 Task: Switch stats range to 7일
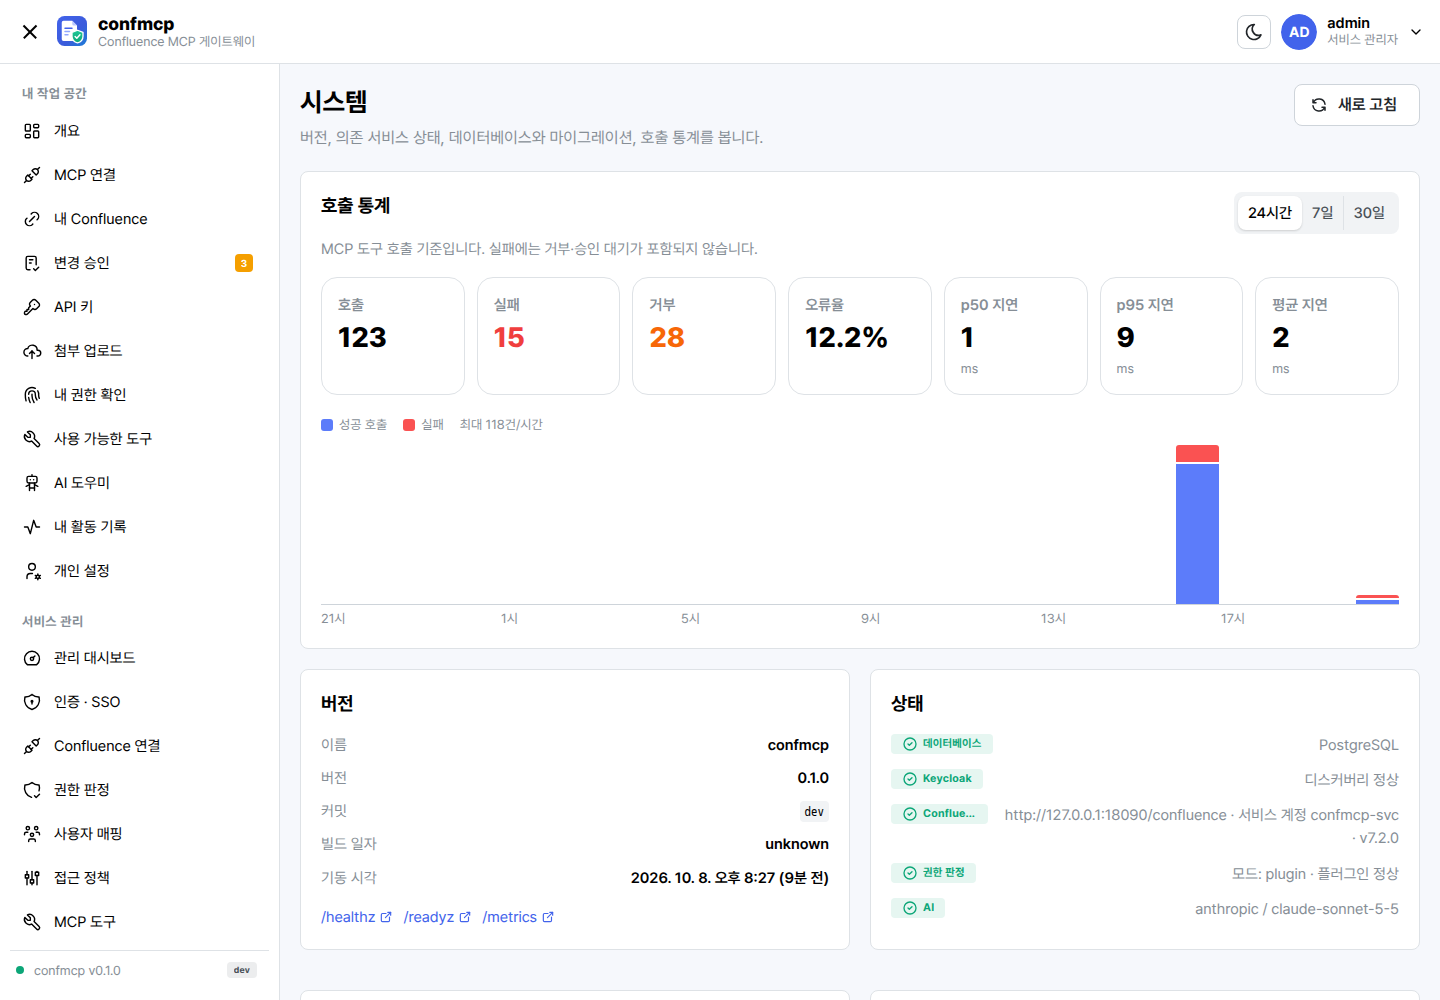tap(1322, 213)
